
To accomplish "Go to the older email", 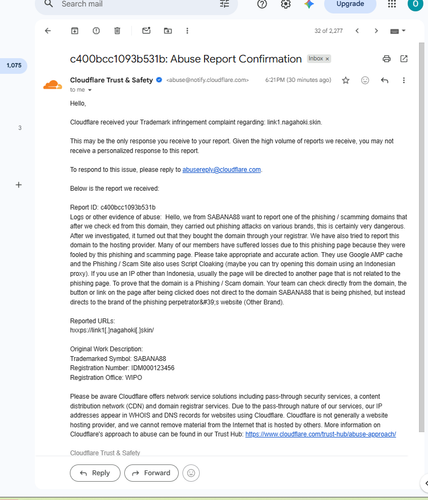I will pos(376,31).
